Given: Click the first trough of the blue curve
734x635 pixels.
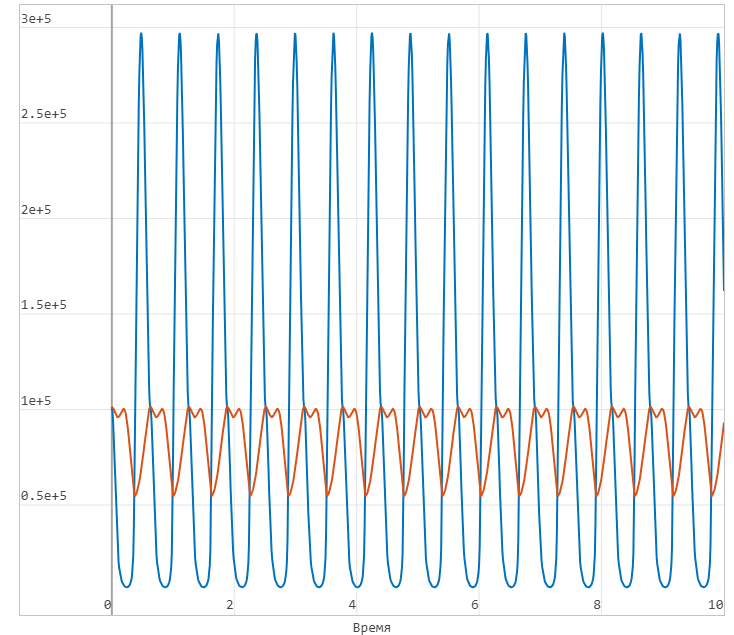Looking at the screenshot, I should [126, 586].
